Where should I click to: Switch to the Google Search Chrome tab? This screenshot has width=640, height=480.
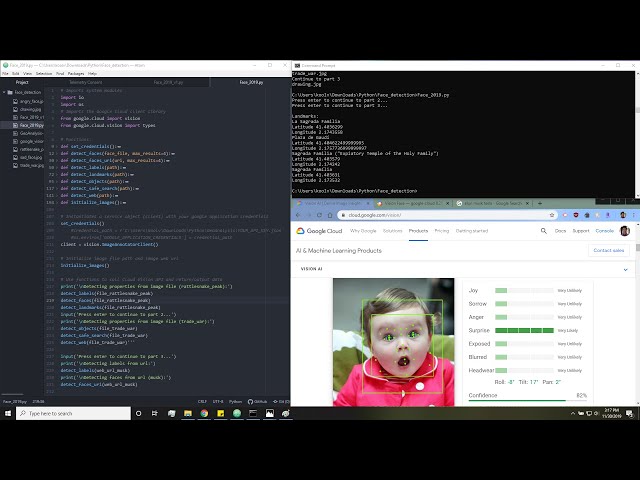492,203
